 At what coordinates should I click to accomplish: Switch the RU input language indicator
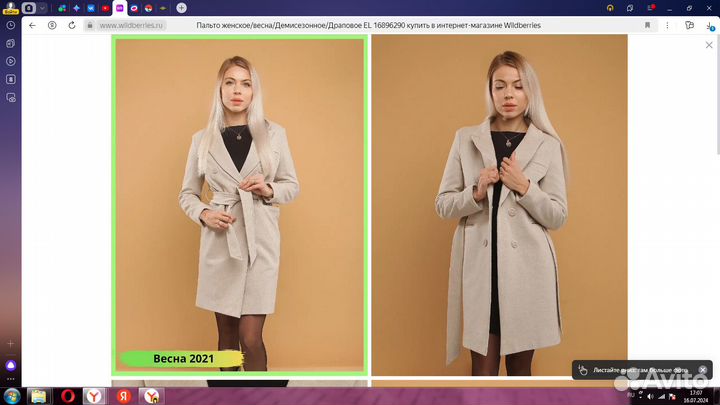click(630, 395)
